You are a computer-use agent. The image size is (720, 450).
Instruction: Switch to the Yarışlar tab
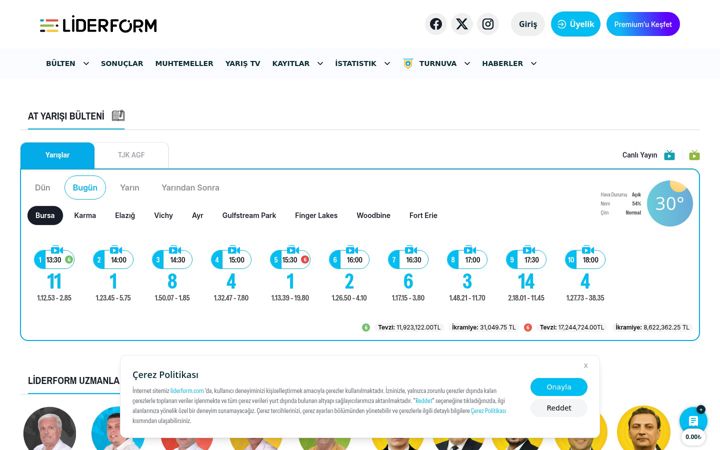(x=57, y=155)
